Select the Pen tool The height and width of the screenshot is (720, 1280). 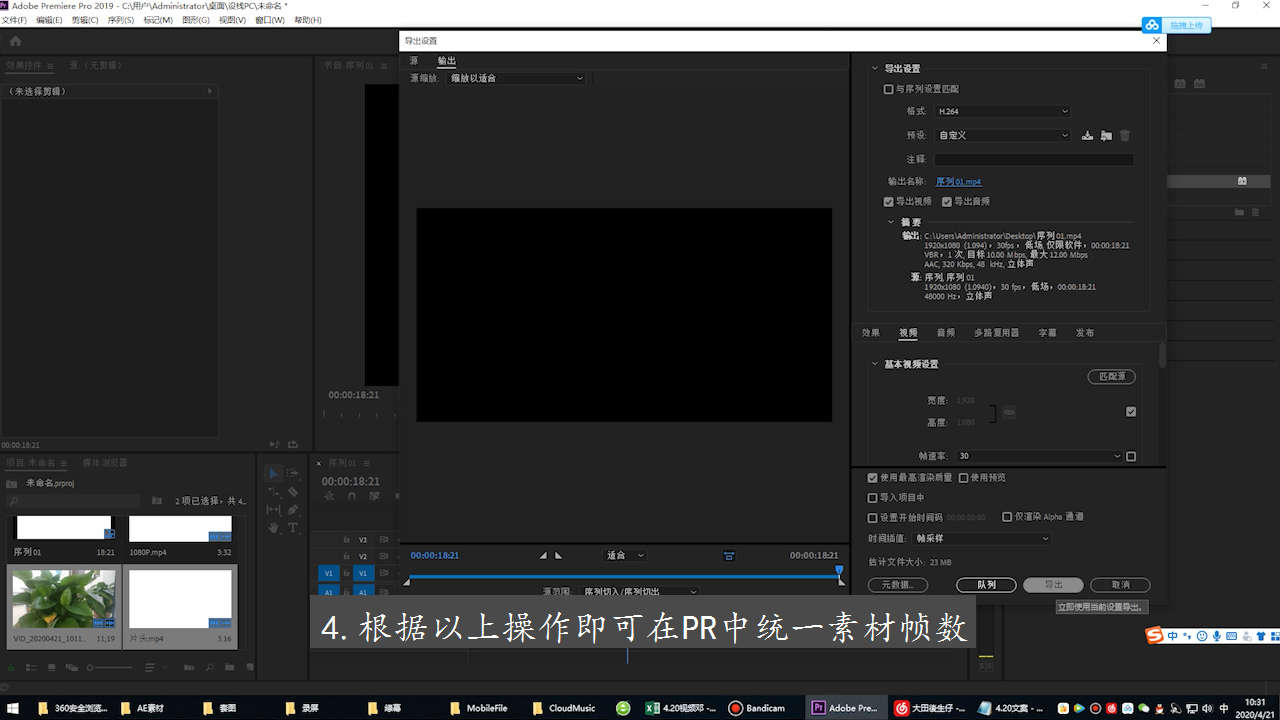click(293, 510)
